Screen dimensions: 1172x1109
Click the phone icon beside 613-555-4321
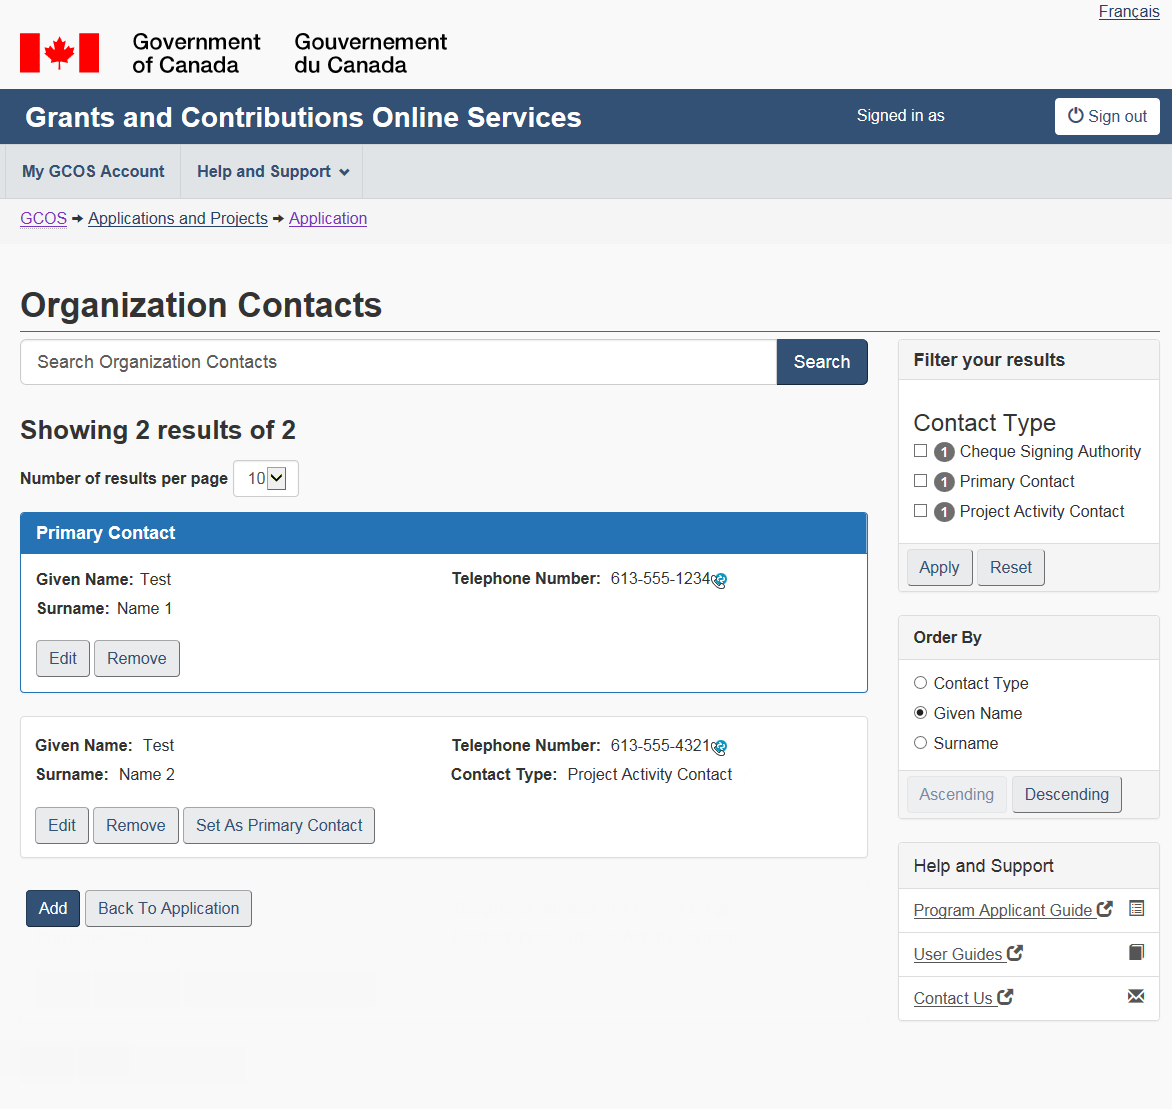click(x=720, y=747)
